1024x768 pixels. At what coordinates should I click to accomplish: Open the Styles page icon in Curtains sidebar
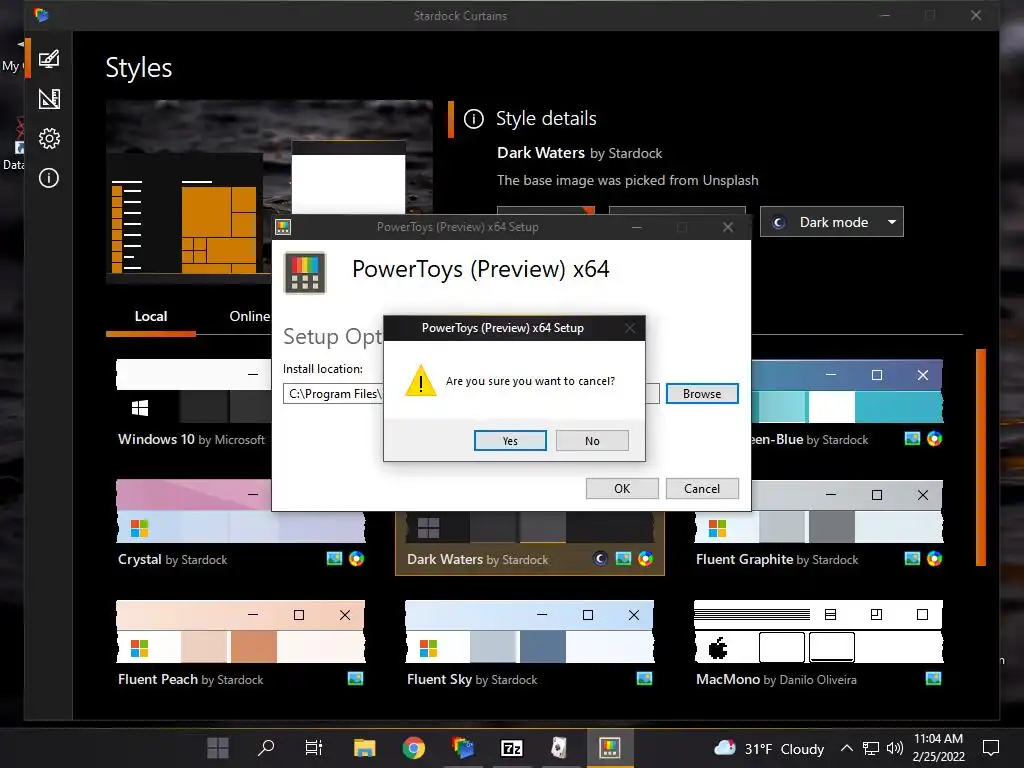(49, 59)
